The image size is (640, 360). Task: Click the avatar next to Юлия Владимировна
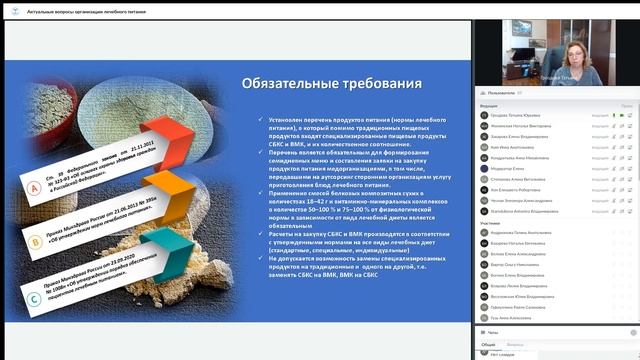coord(484,297)
